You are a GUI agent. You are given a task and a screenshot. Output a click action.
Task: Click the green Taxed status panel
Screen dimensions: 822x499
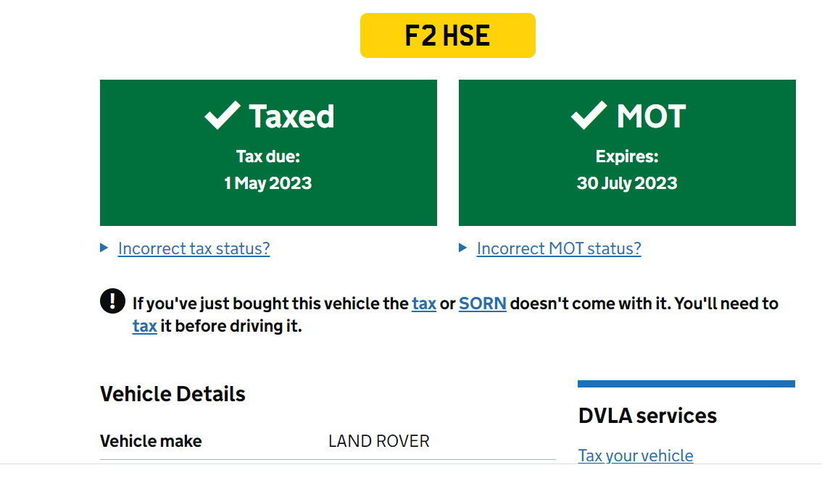[x=268, y=153]
